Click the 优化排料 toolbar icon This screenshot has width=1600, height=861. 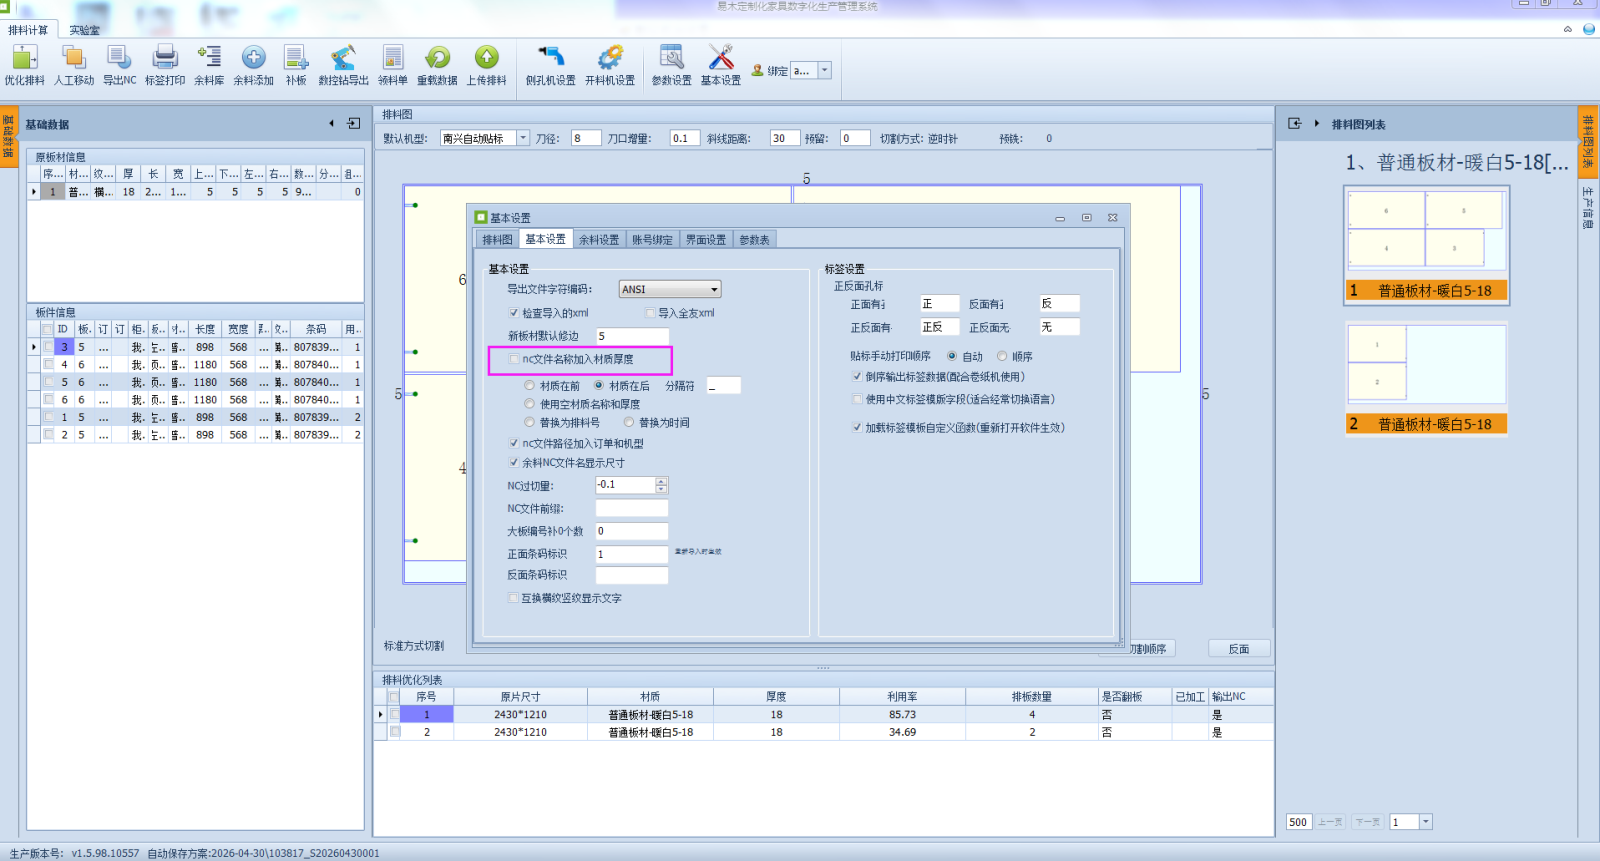[24, 58]
